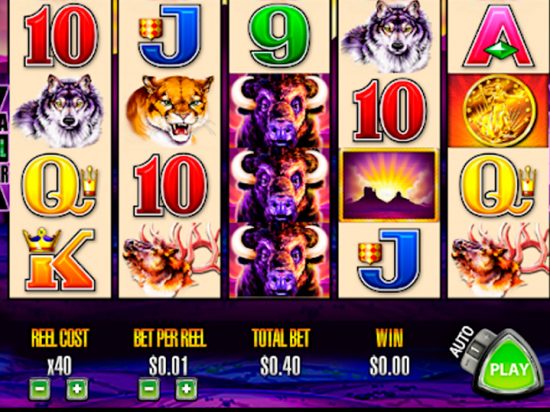550x412 pixels.
Task: Click the $0.00 win amount display
Action: (390, 366)
